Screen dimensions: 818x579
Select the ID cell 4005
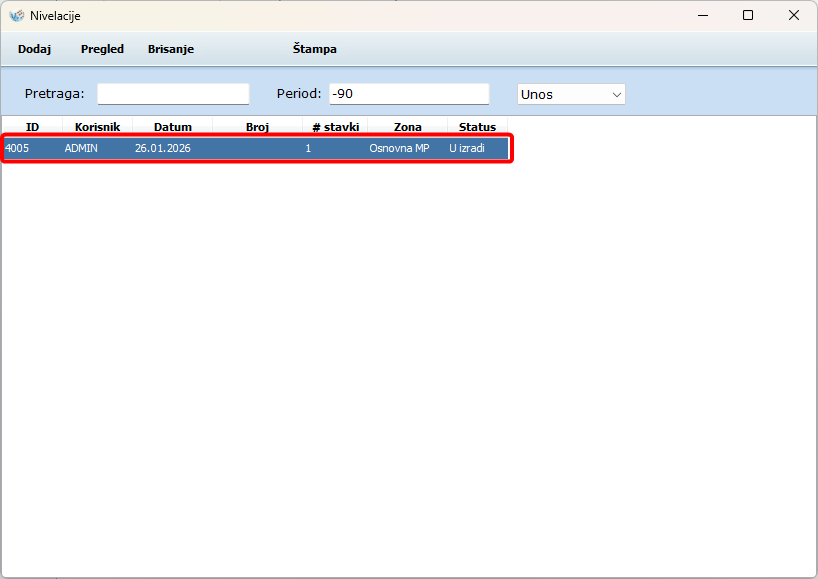pos(17,148)
